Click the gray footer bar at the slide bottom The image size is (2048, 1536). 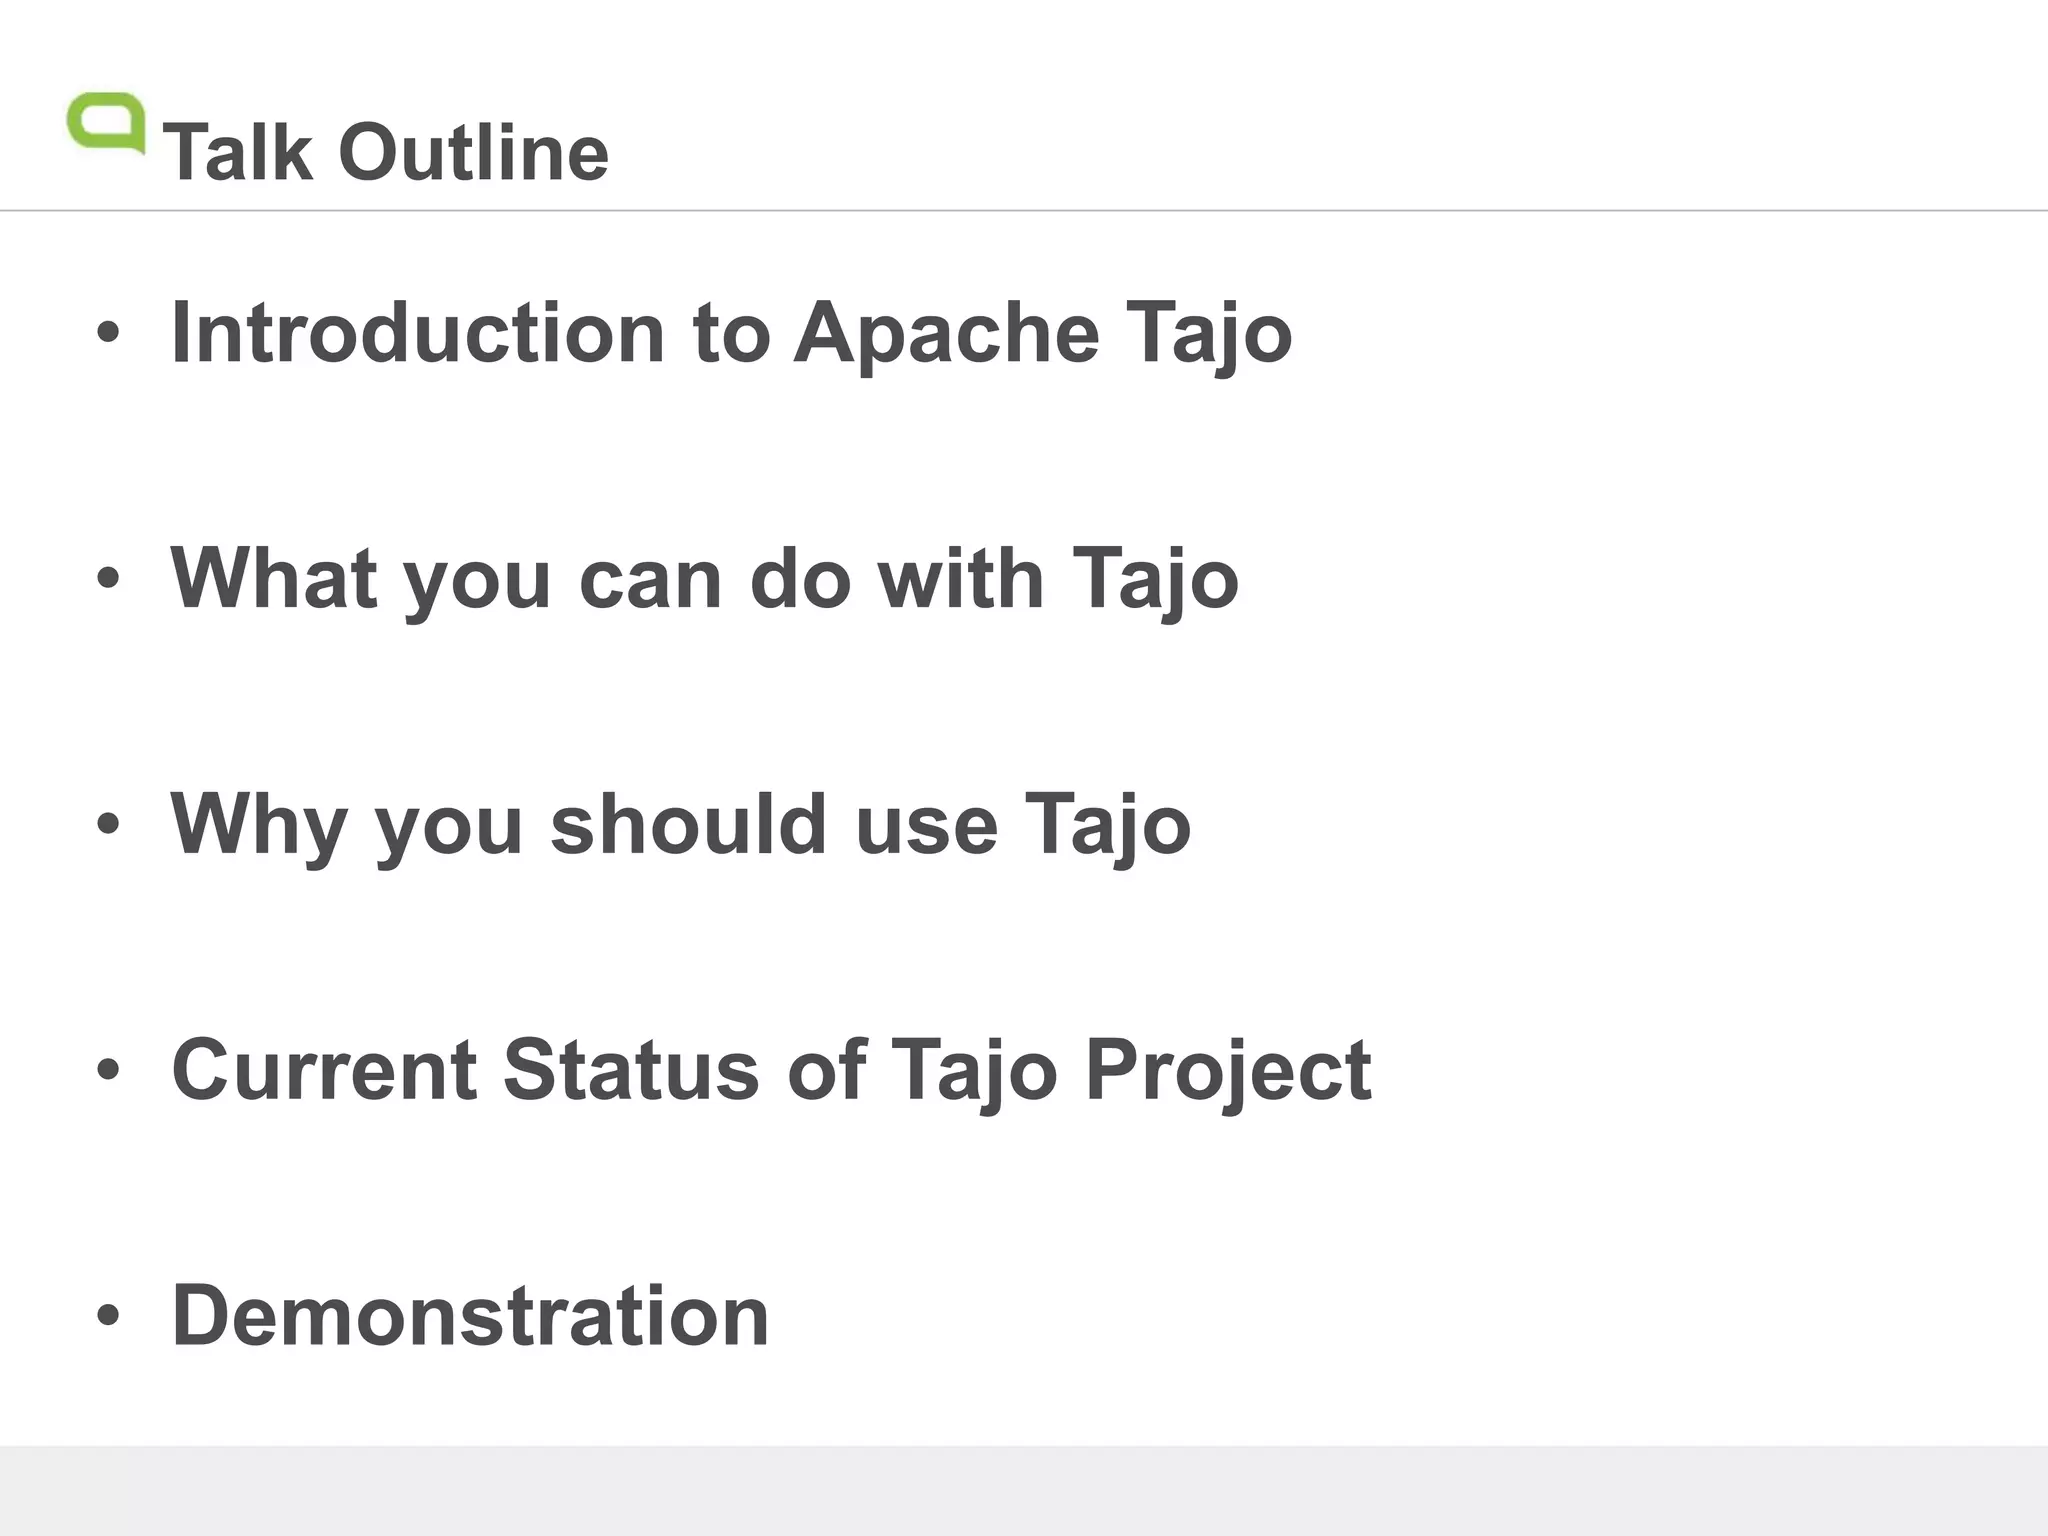[x=1024, y=1490]
